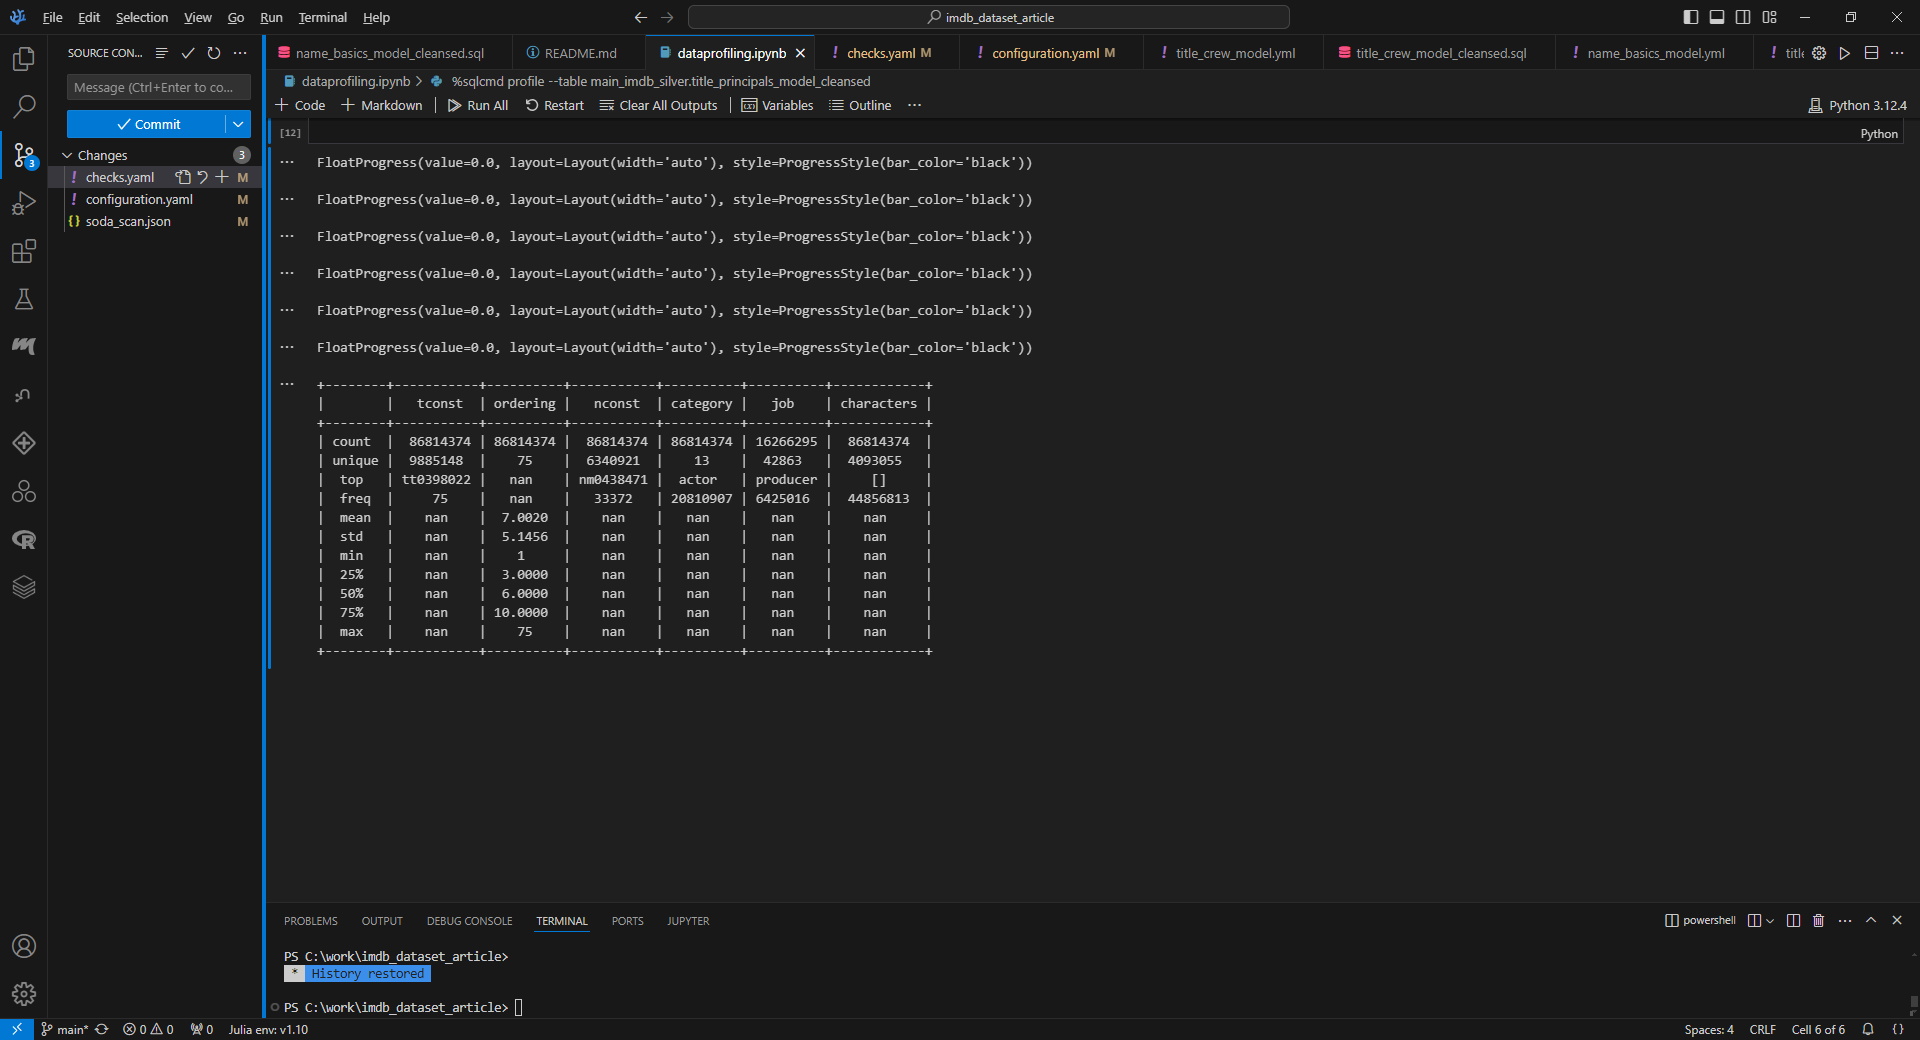This screenshot has height=1040, width=1920.
Task: Open the Testing flask icon
Action: (x=24, y=299)
